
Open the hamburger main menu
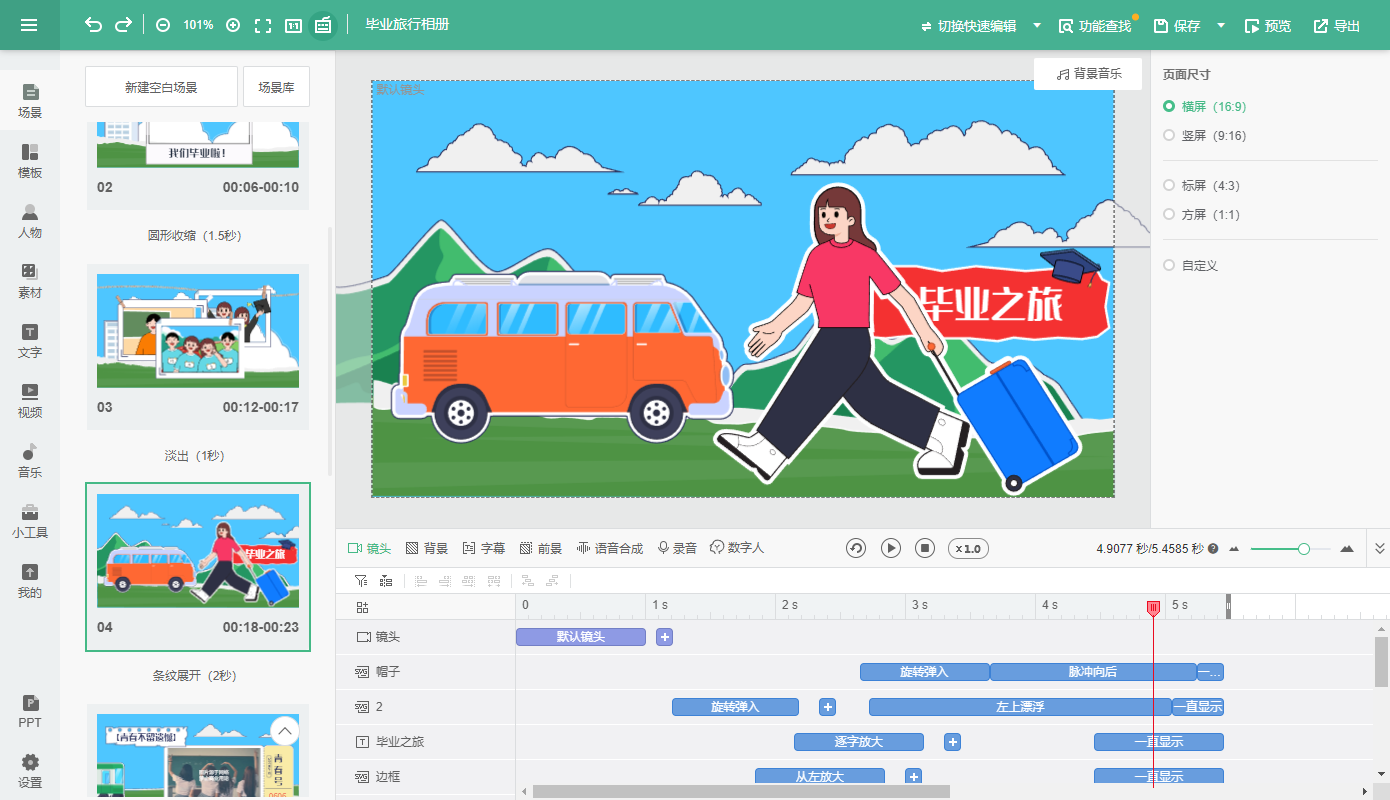coord(29,25)
